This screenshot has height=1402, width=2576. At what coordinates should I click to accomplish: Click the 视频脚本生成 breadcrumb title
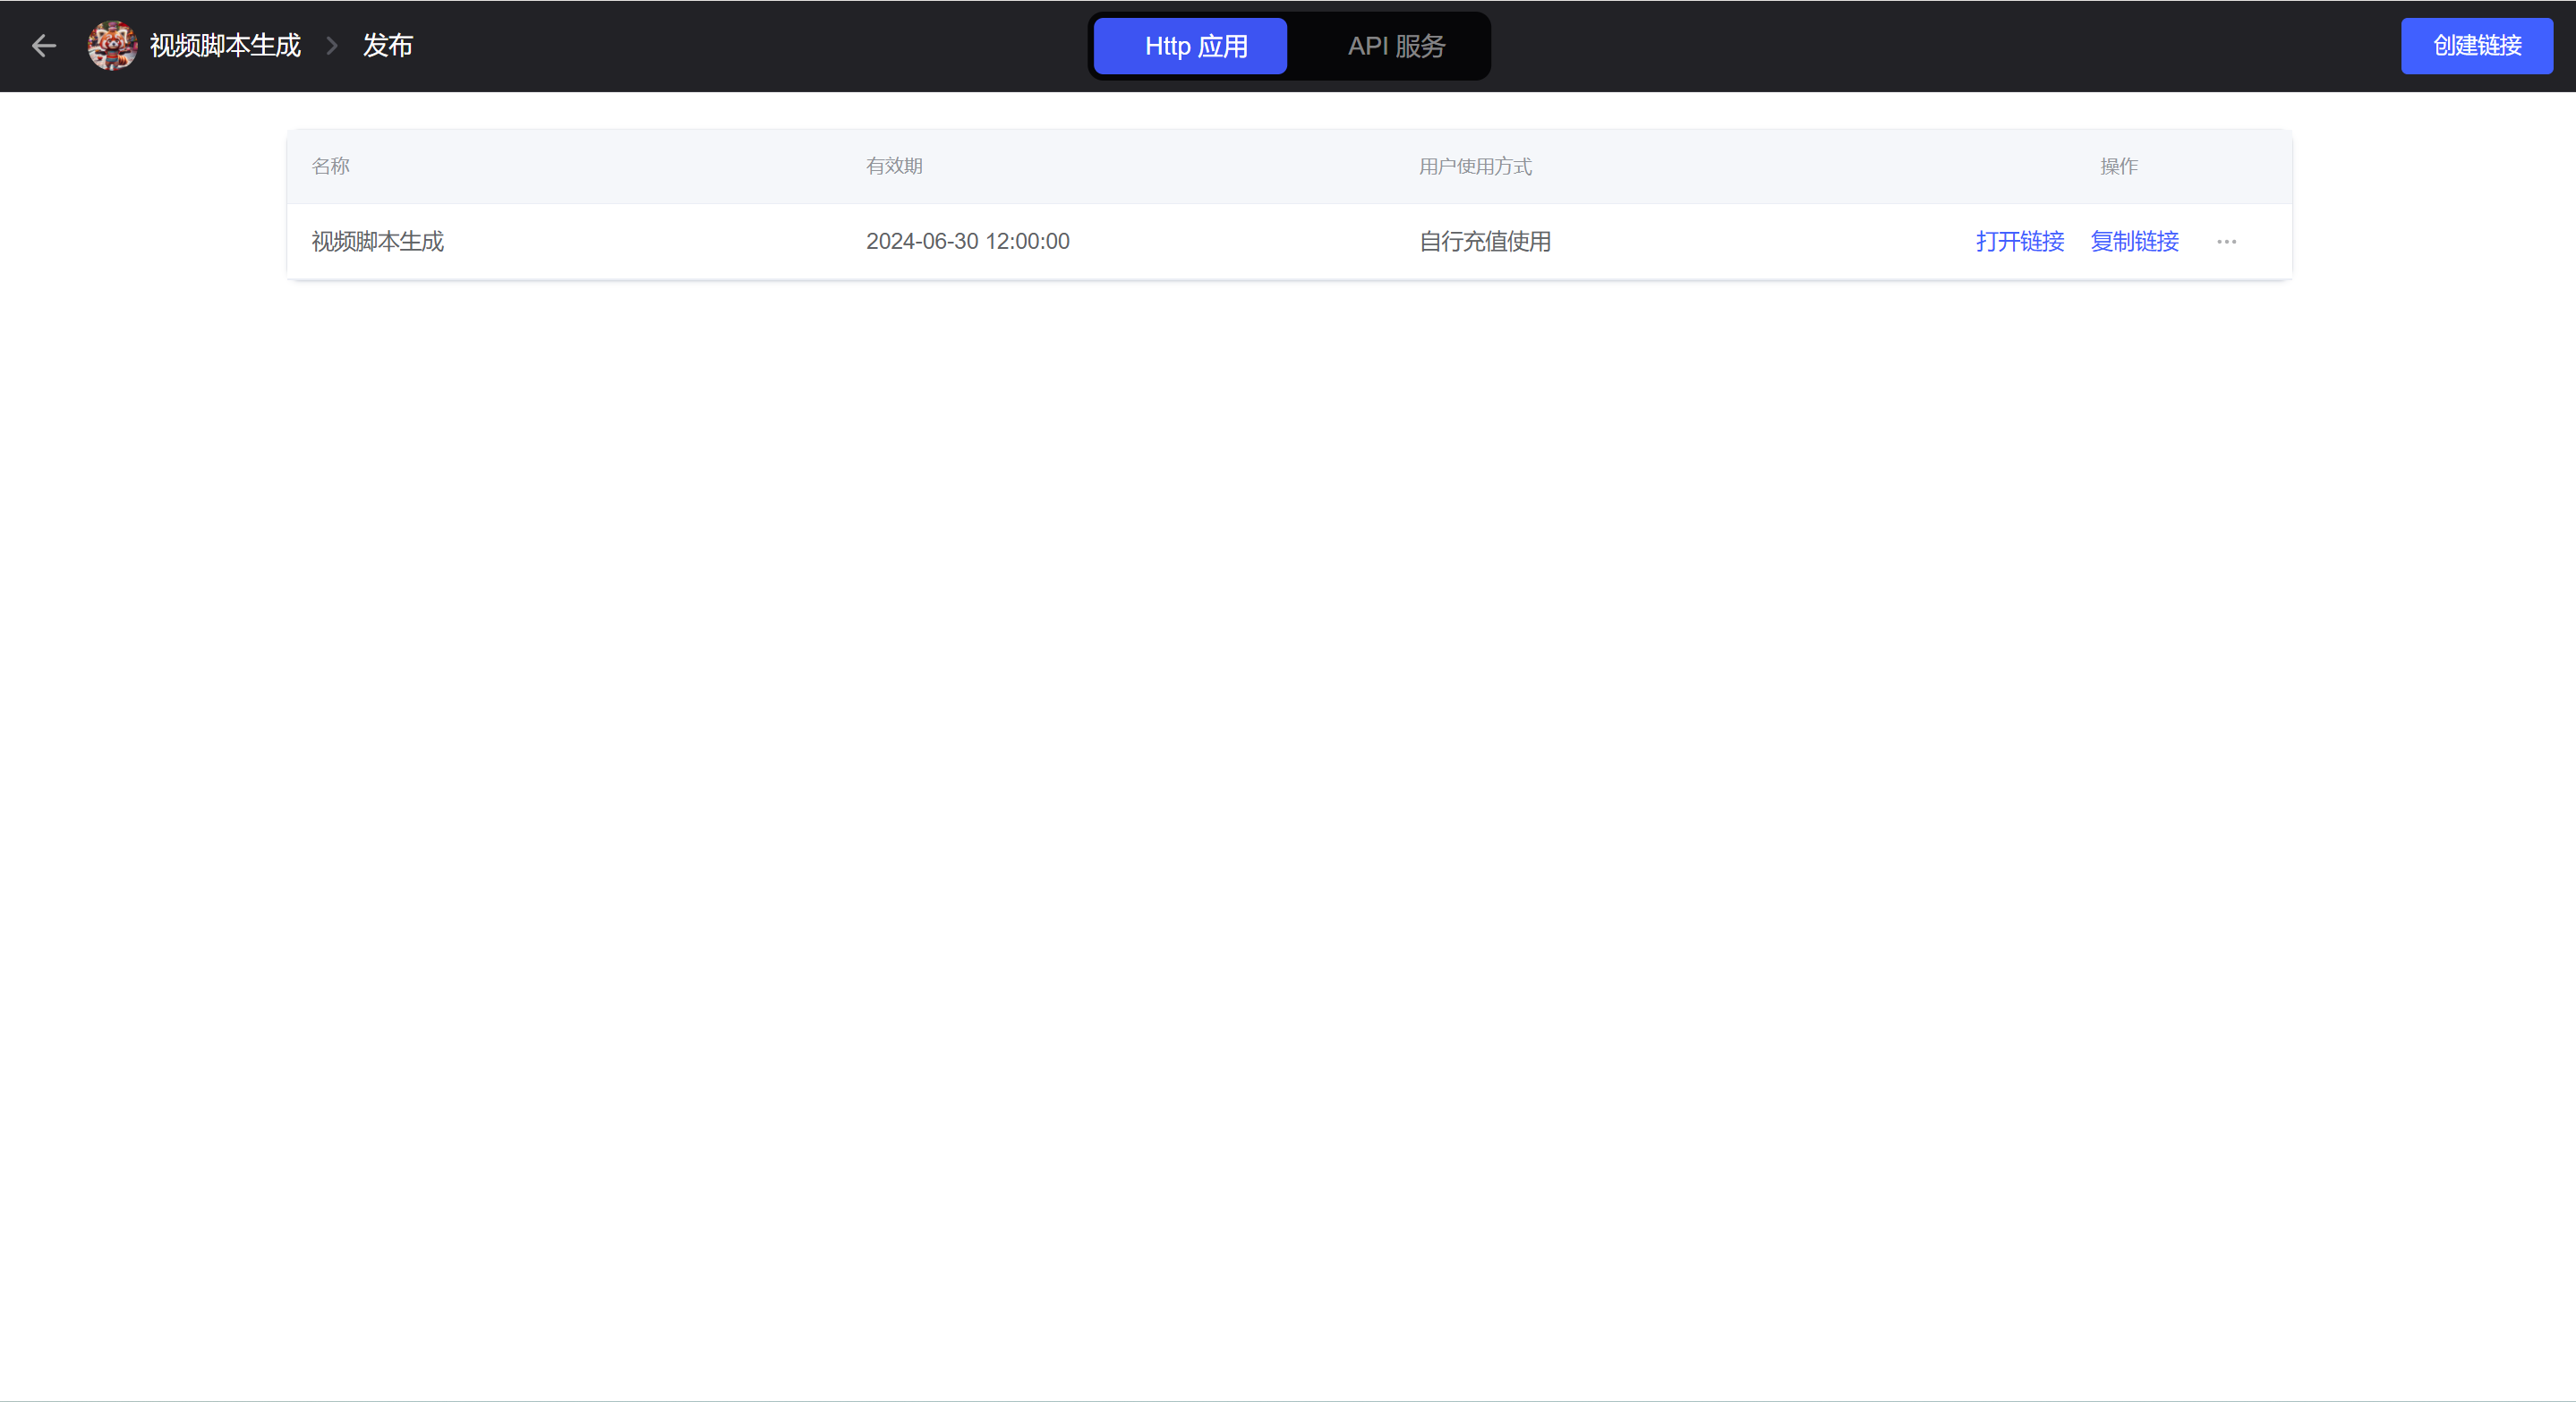225,46
